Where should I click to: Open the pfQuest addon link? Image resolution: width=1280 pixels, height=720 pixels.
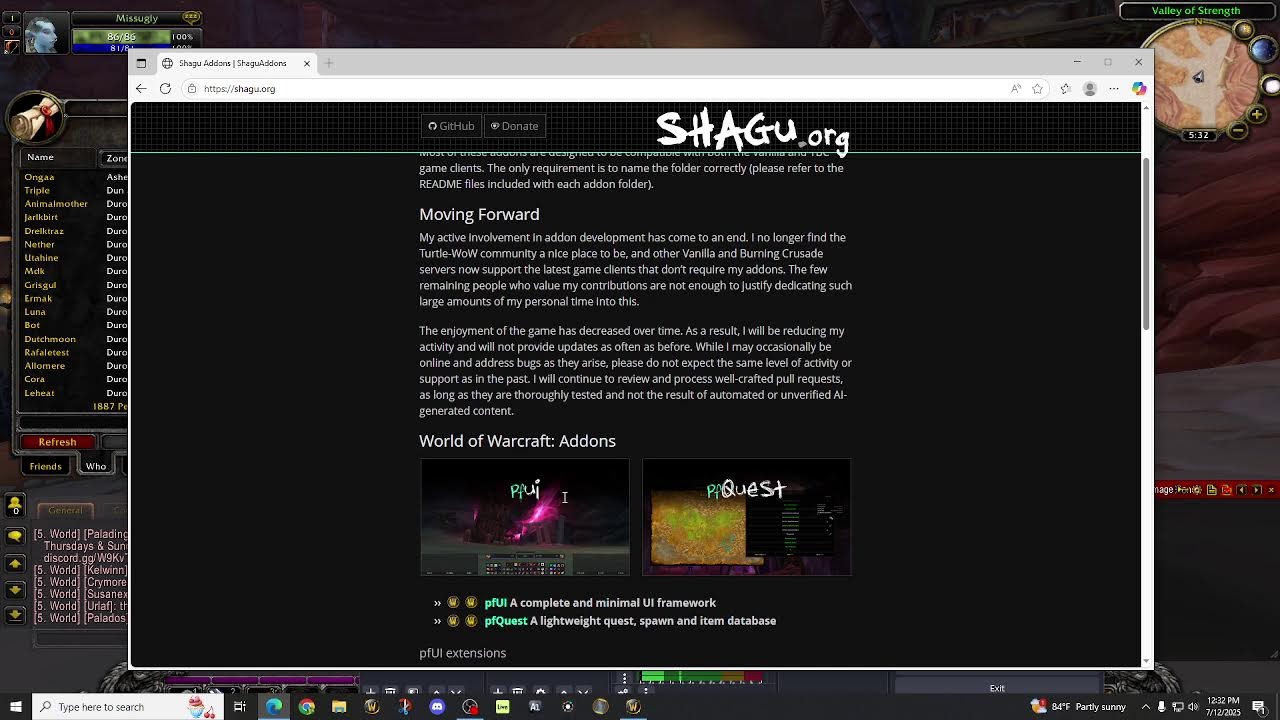tap(505, 621)
